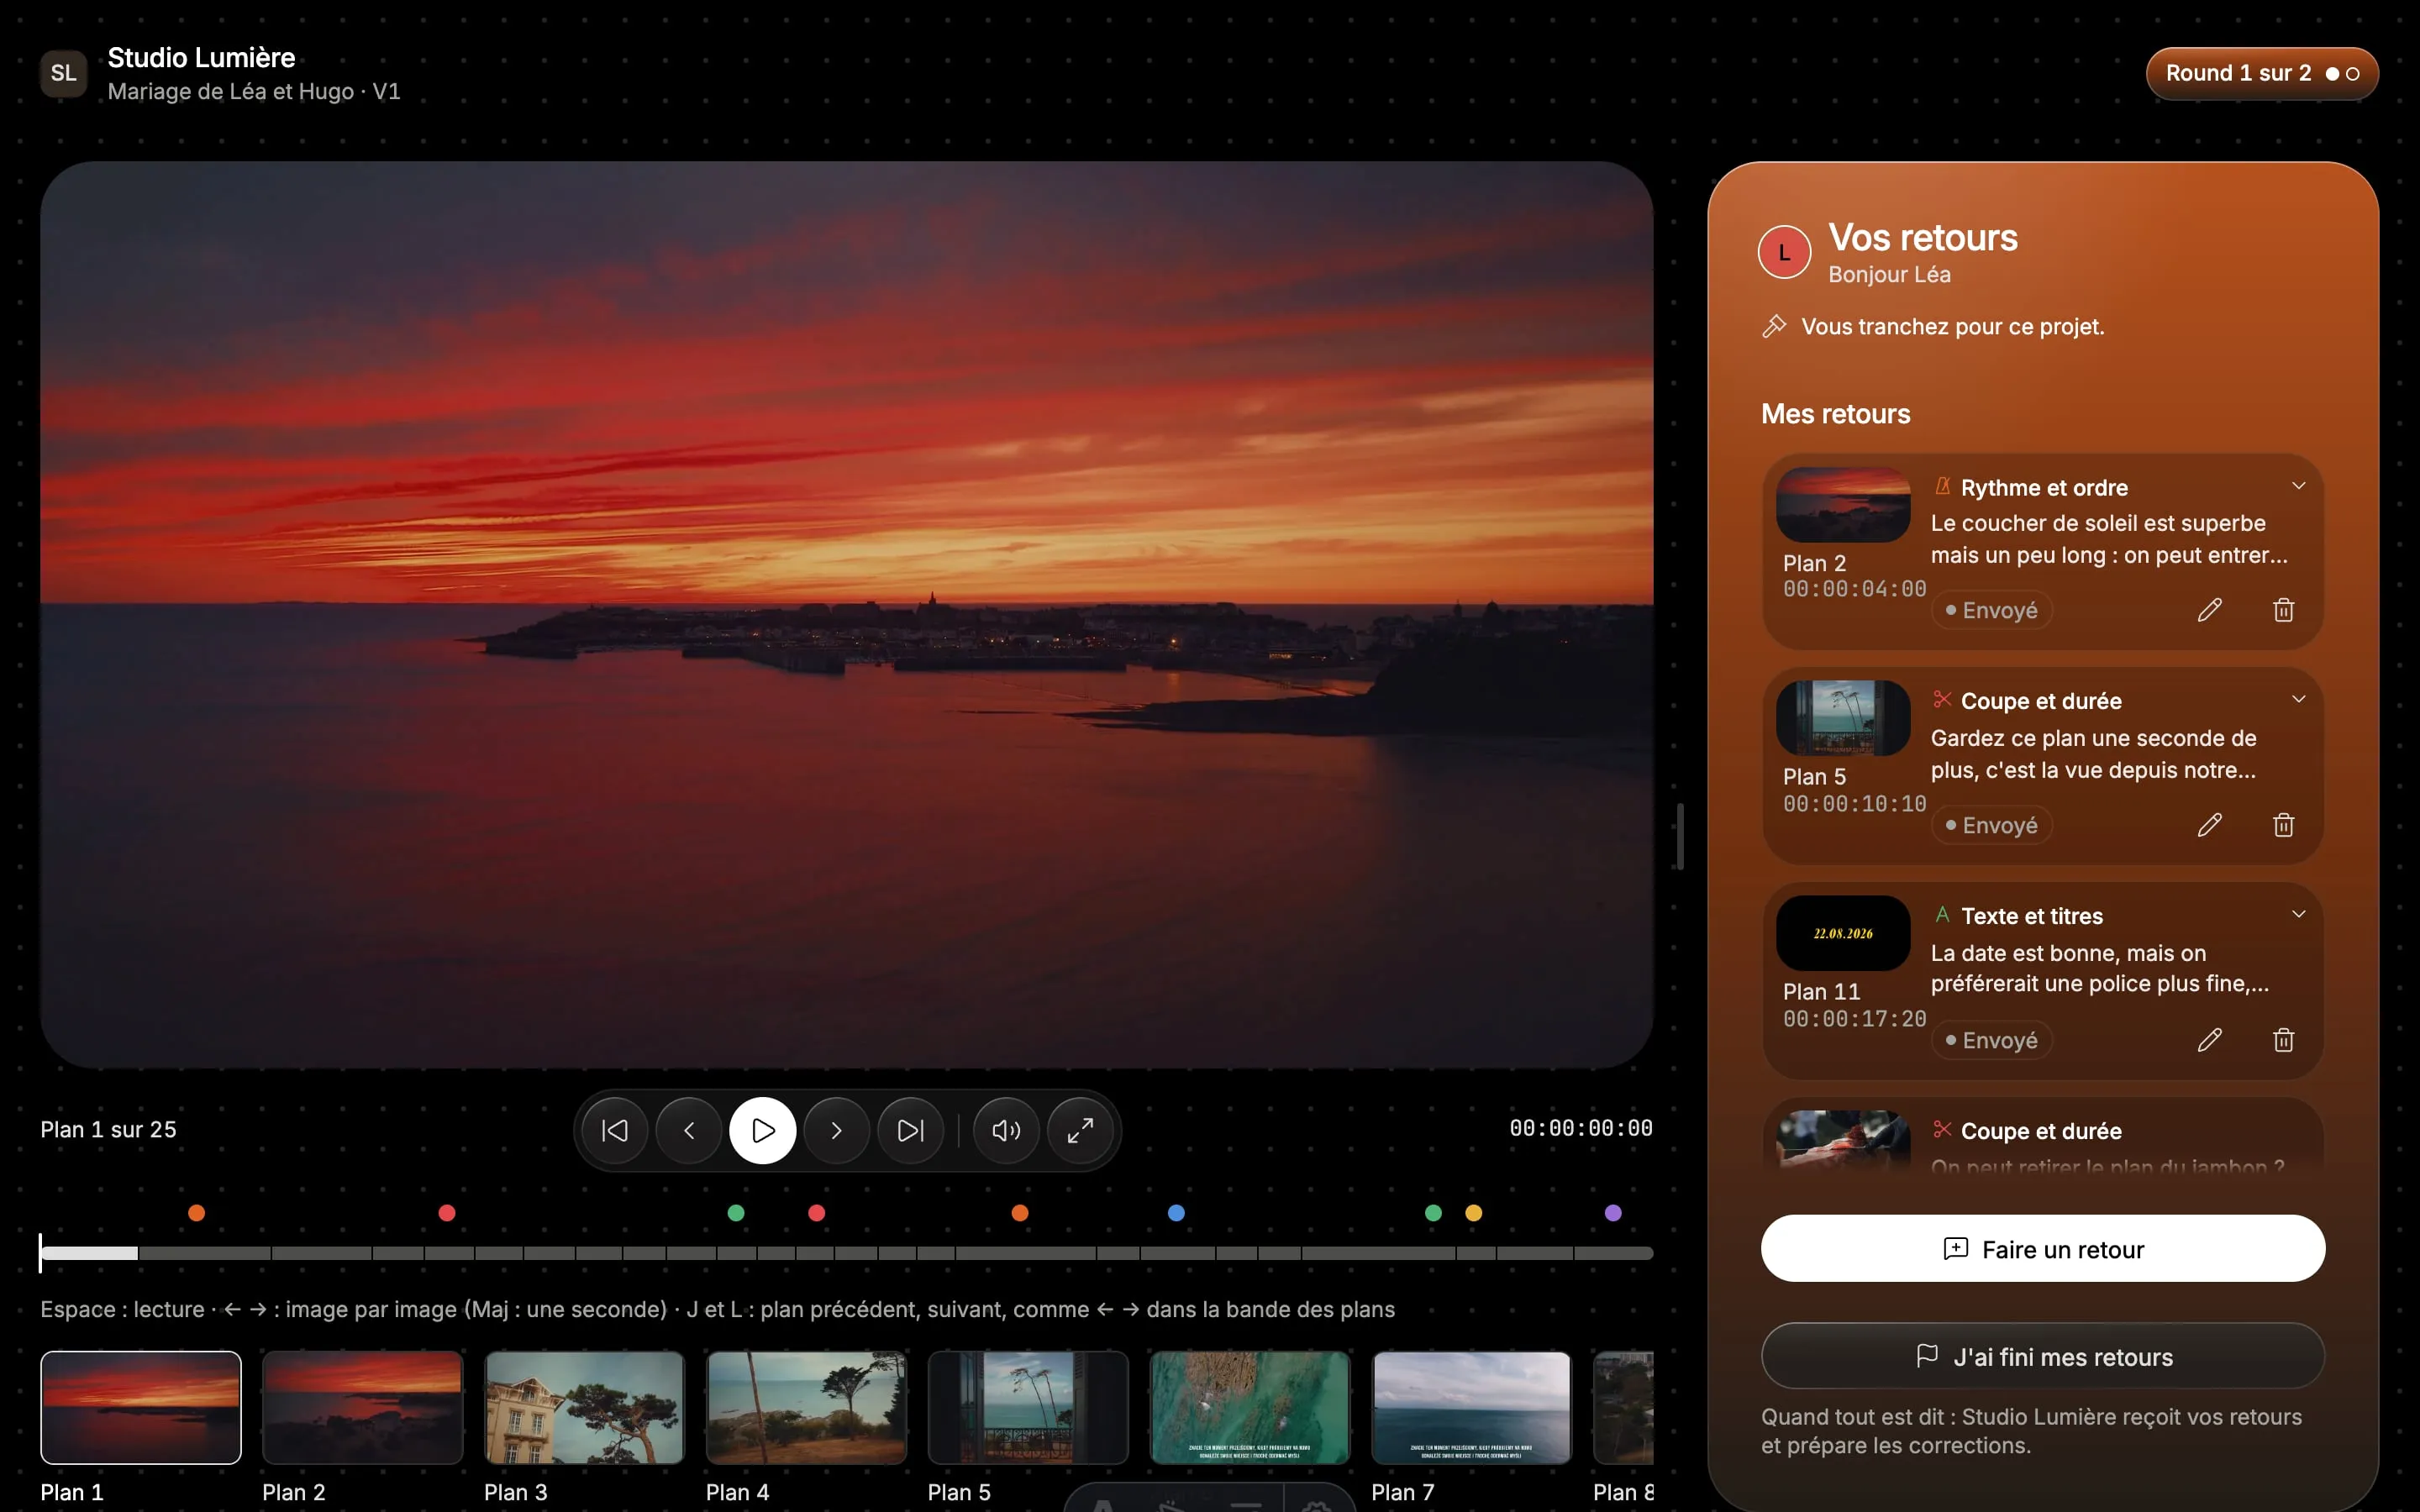
Task: Open the Round 1 sur 2 badge
Action: tap(2262, 73)
